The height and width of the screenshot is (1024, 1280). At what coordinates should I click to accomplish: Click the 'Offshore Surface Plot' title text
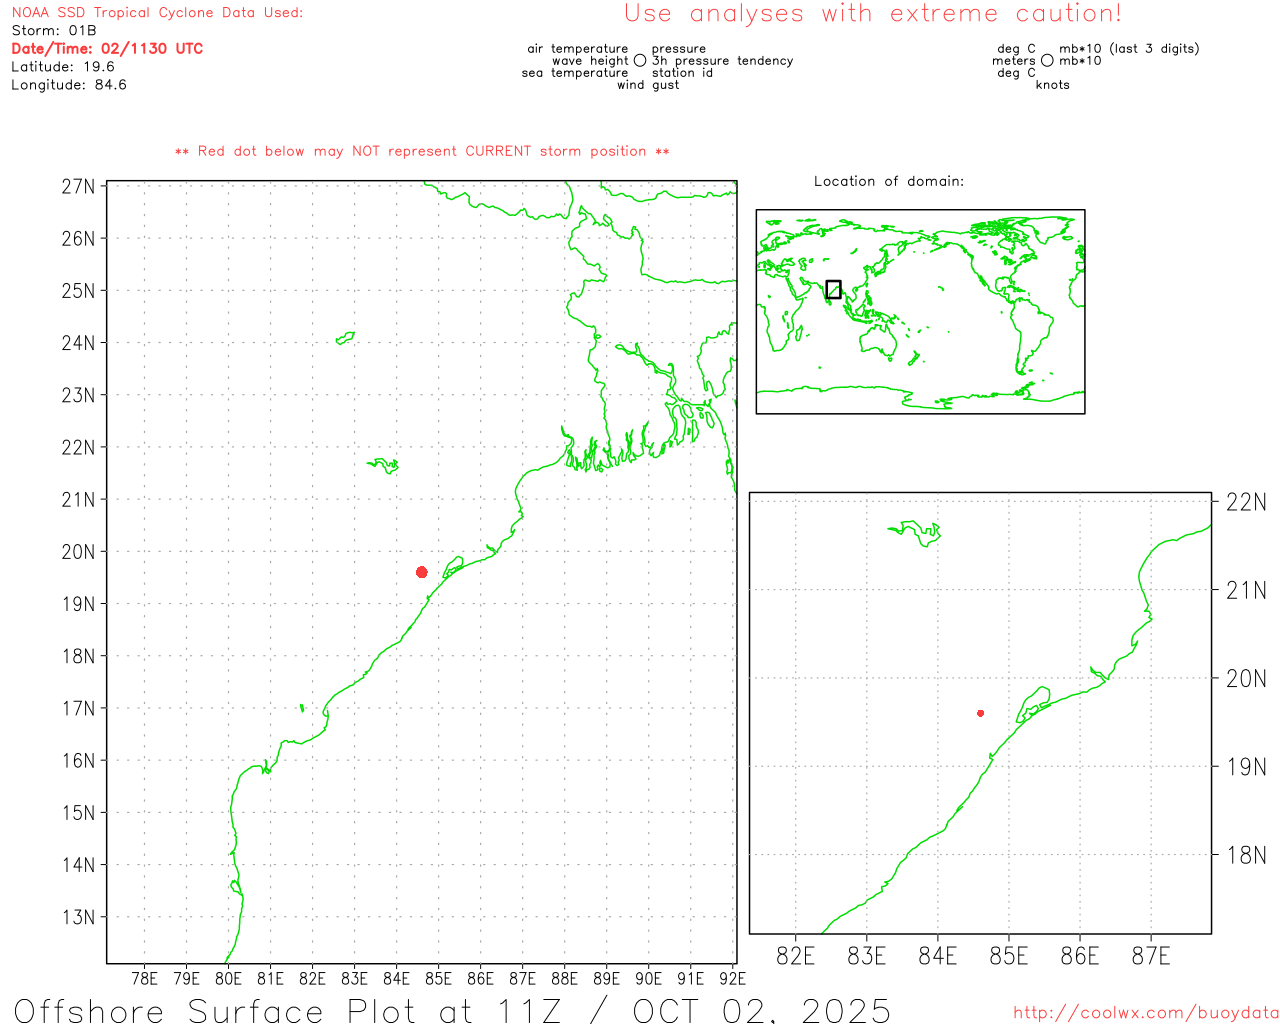tap(452, 1010)
